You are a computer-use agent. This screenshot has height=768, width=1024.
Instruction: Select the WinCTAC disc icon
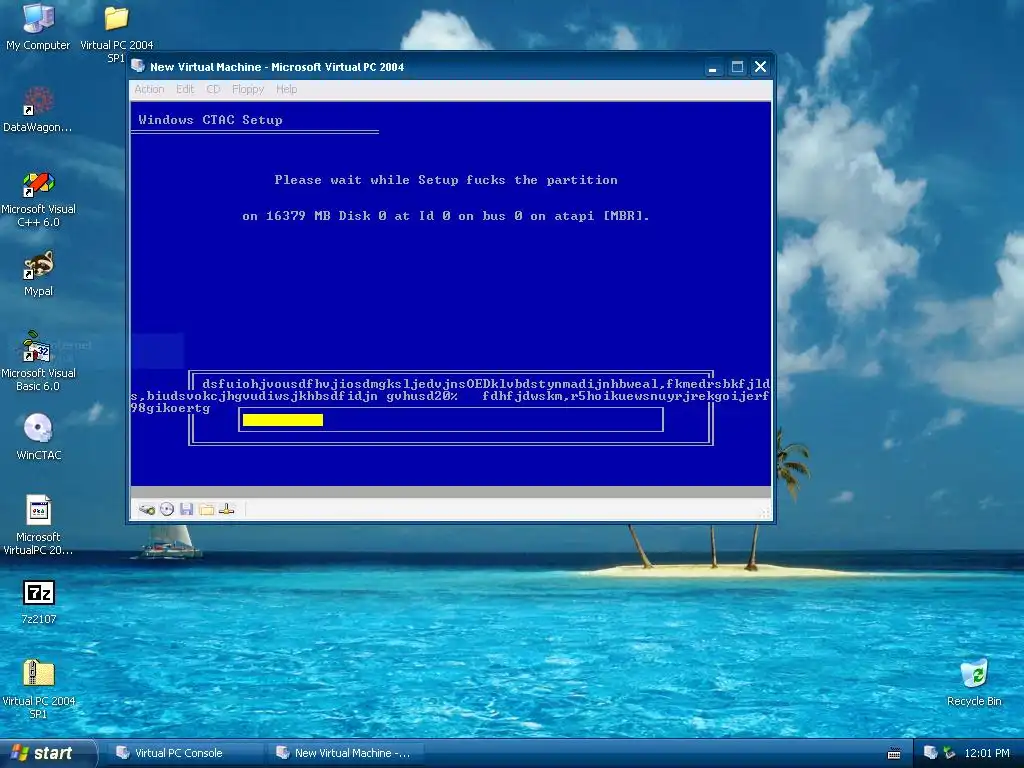click(38, 437)
